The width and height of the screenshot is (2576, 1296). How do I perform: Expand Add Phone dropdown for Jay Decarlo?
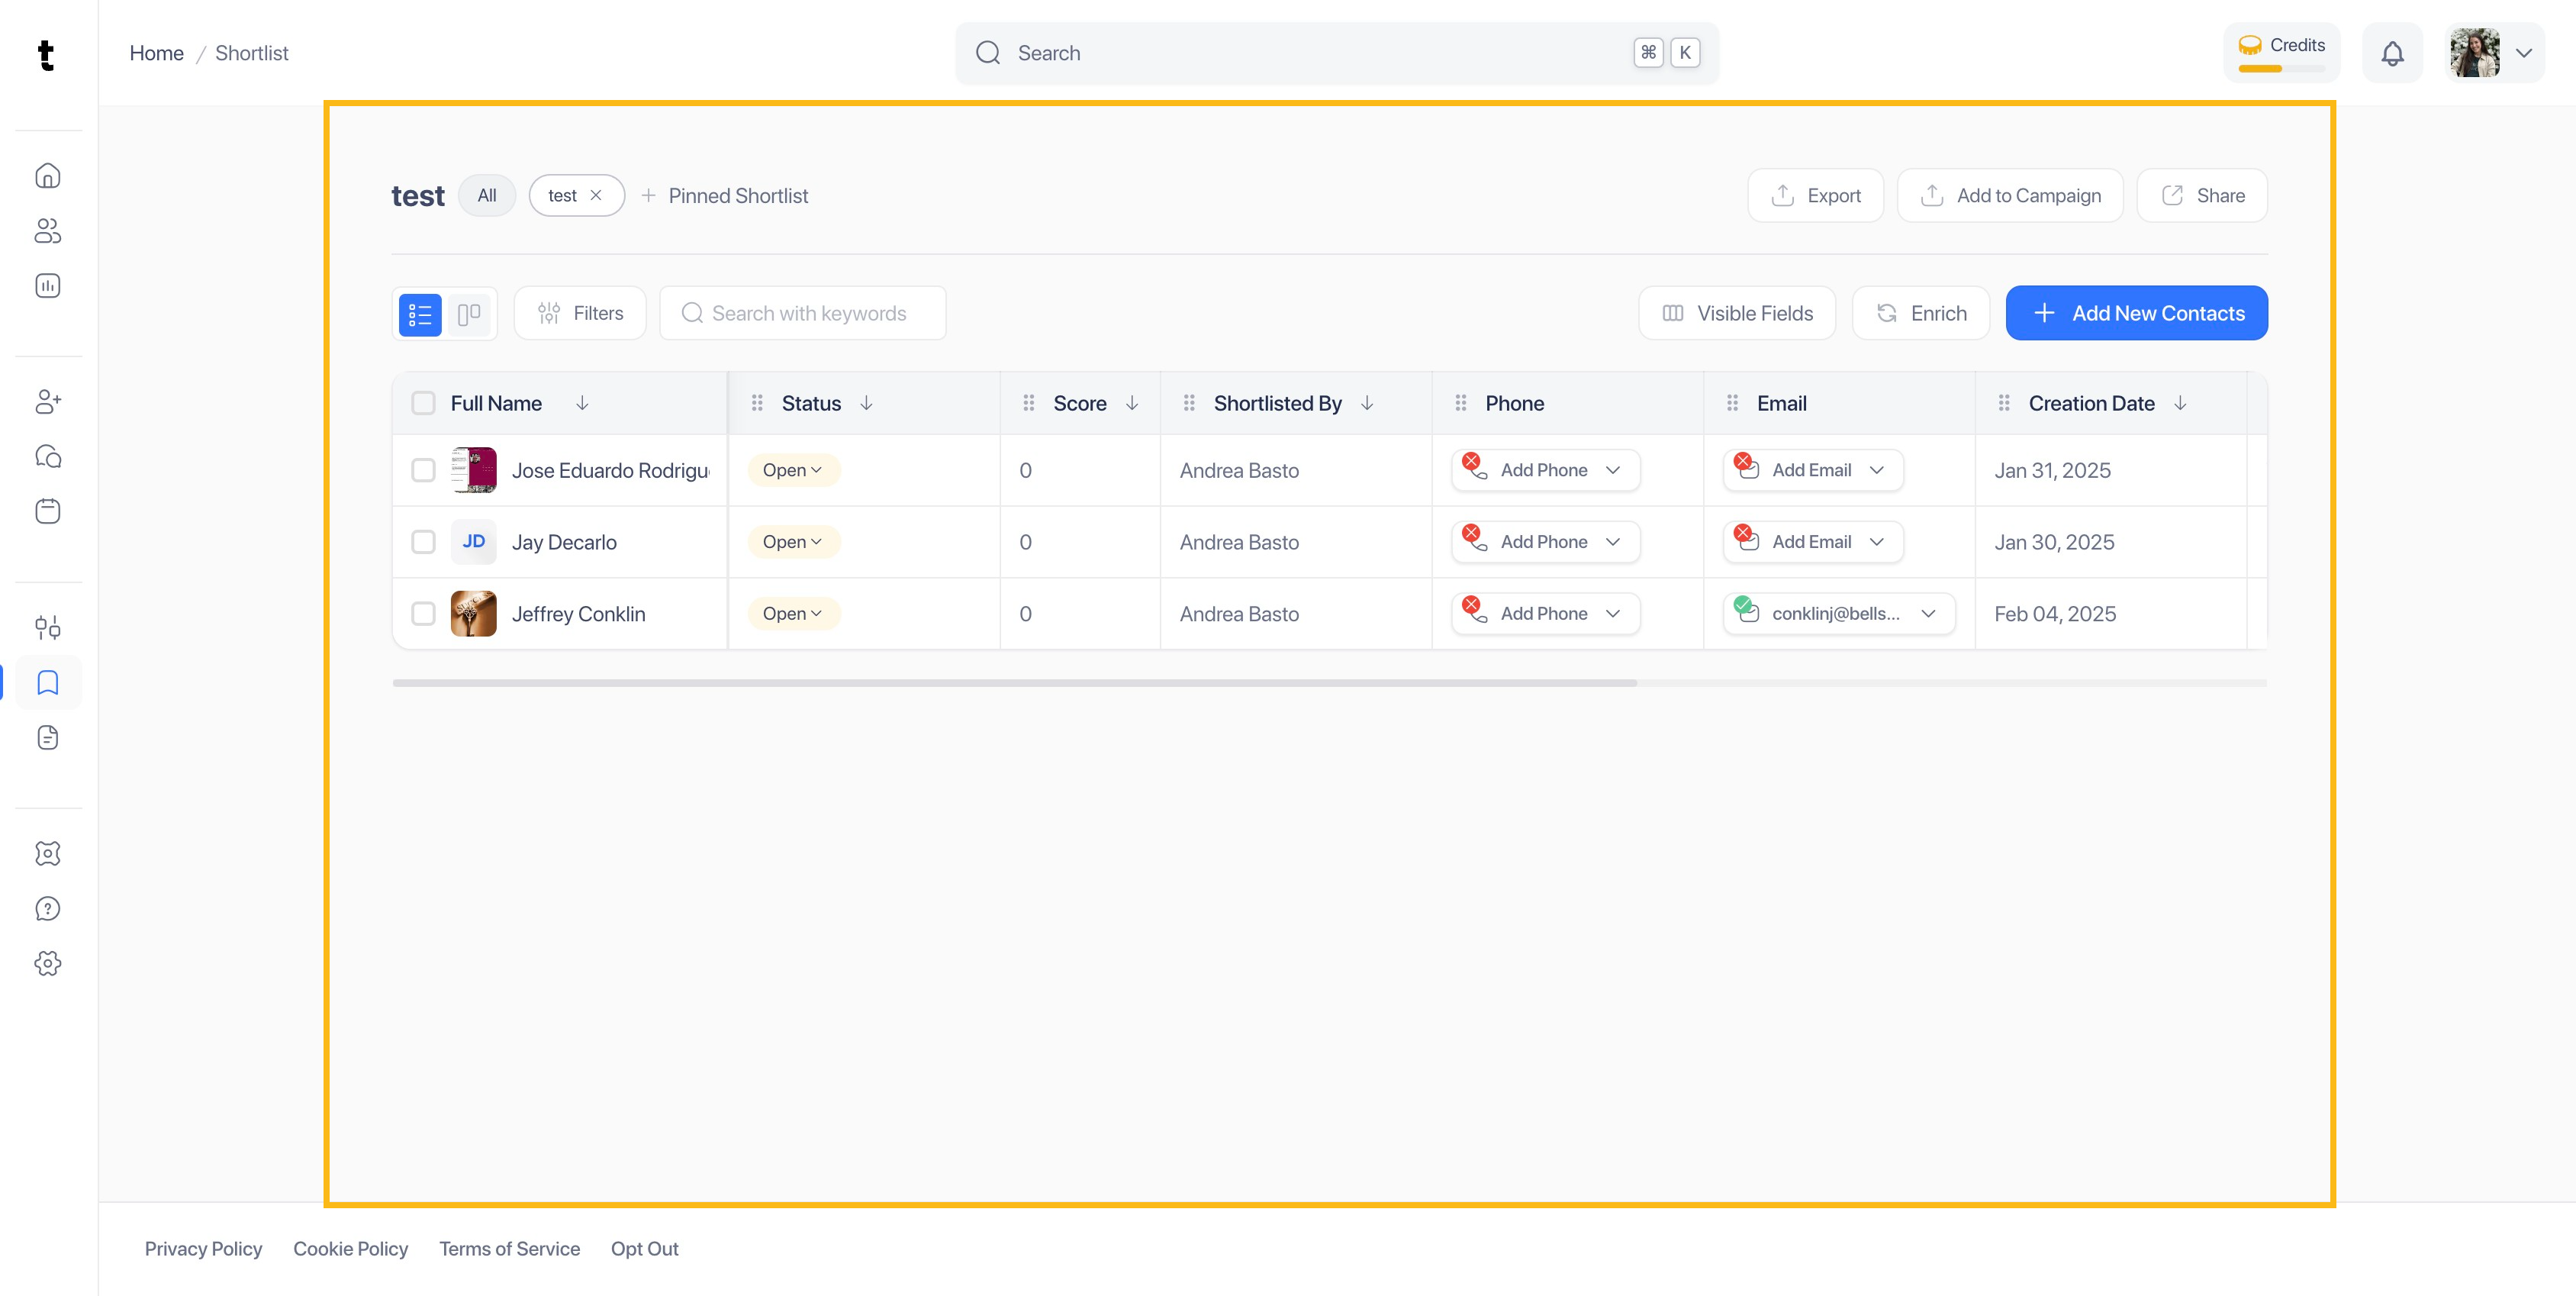[x=1612, y=542]
